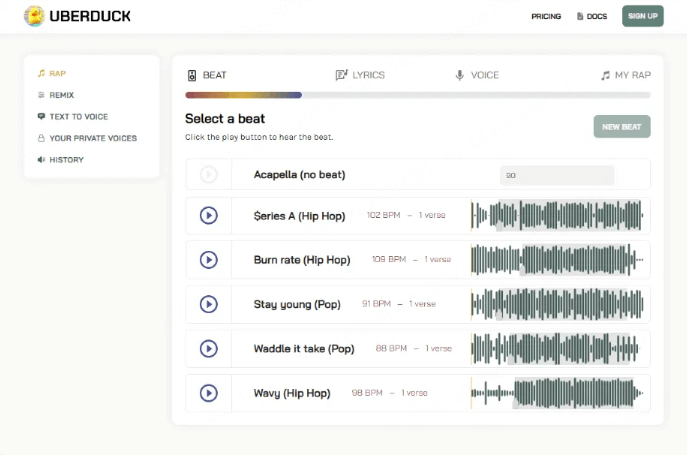Play the Burn rate beat preview

click(208, 259)
